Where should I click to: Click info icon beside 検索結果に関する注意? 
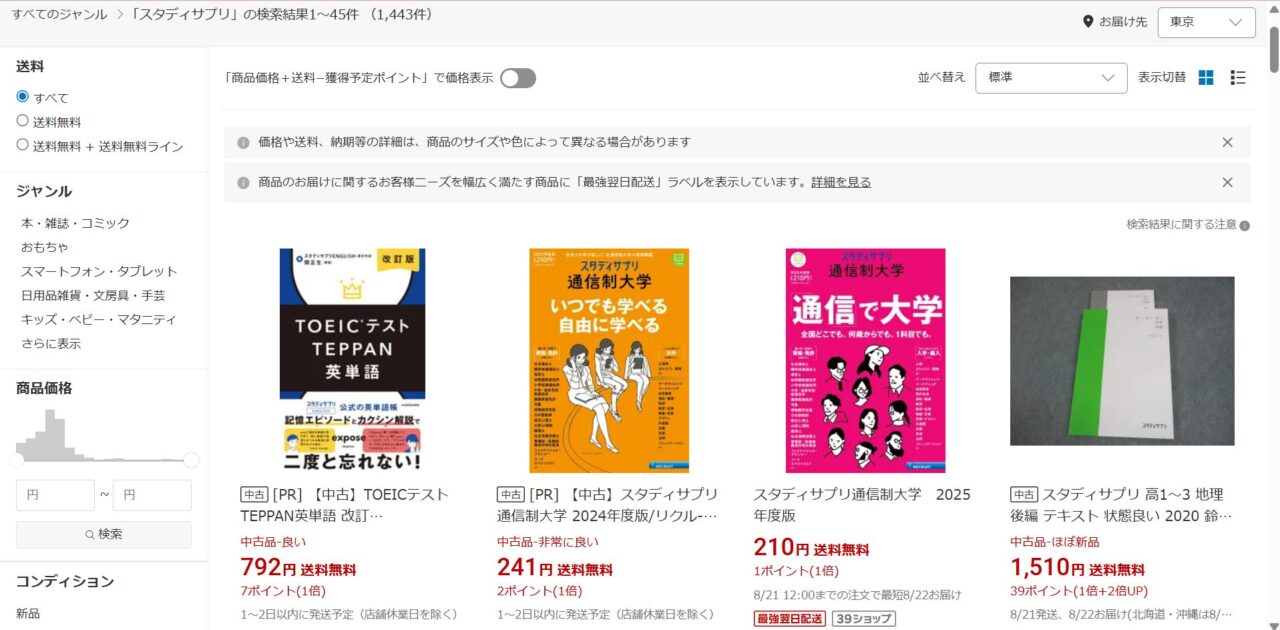point(1245,226)
